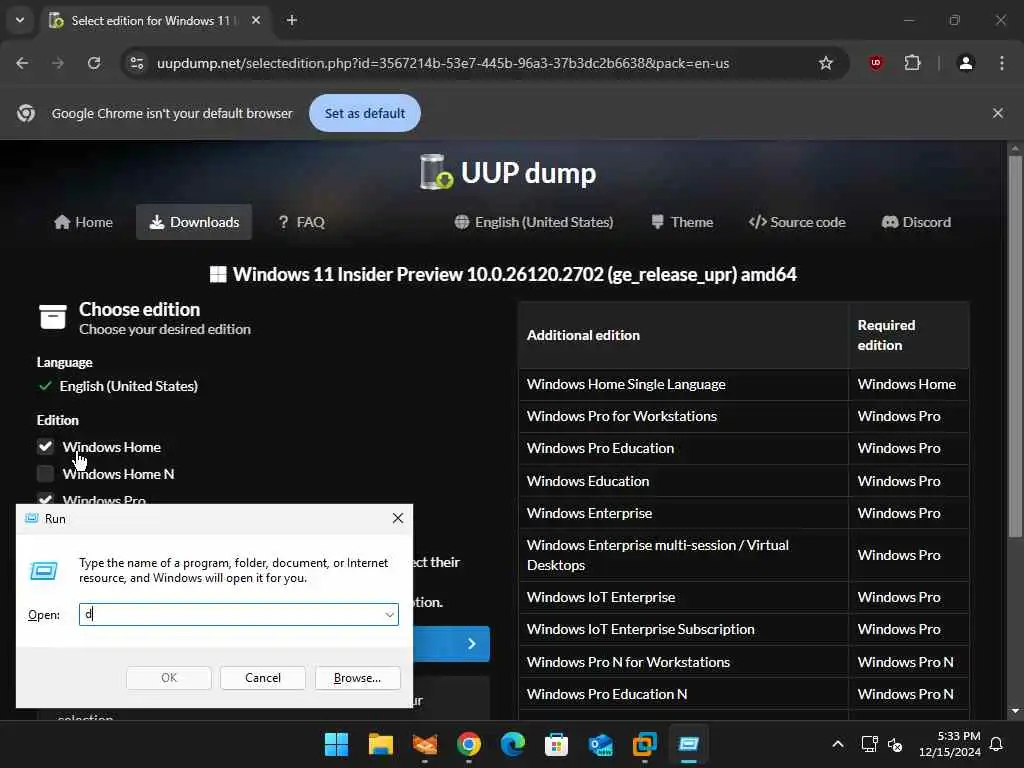Expand the Run dialog Open dropdown arrow
The width and height of the screenshot is (1024, 768).
[390, 615]
